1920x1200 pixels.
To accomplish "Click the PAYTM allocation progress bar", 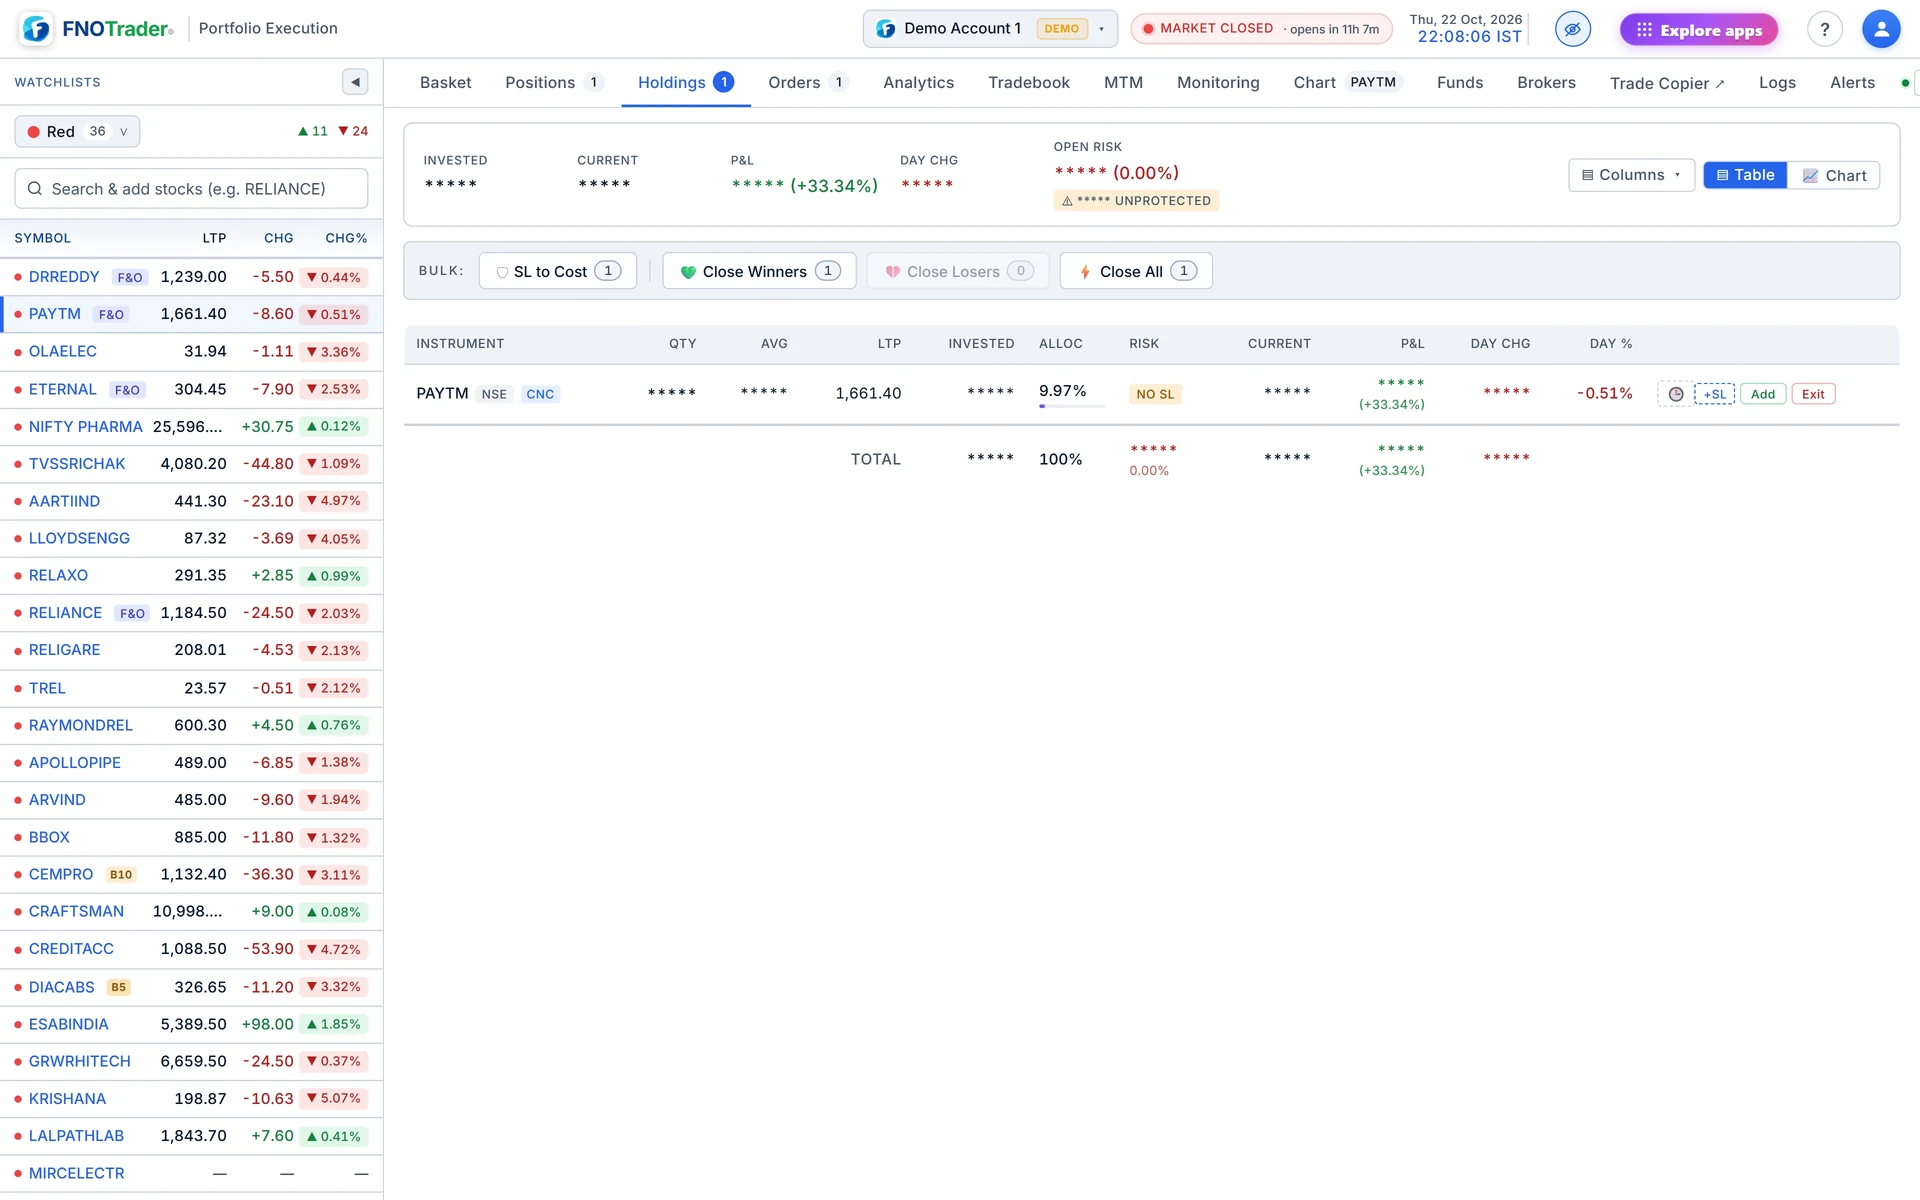I will click(x=1071, y=406).
